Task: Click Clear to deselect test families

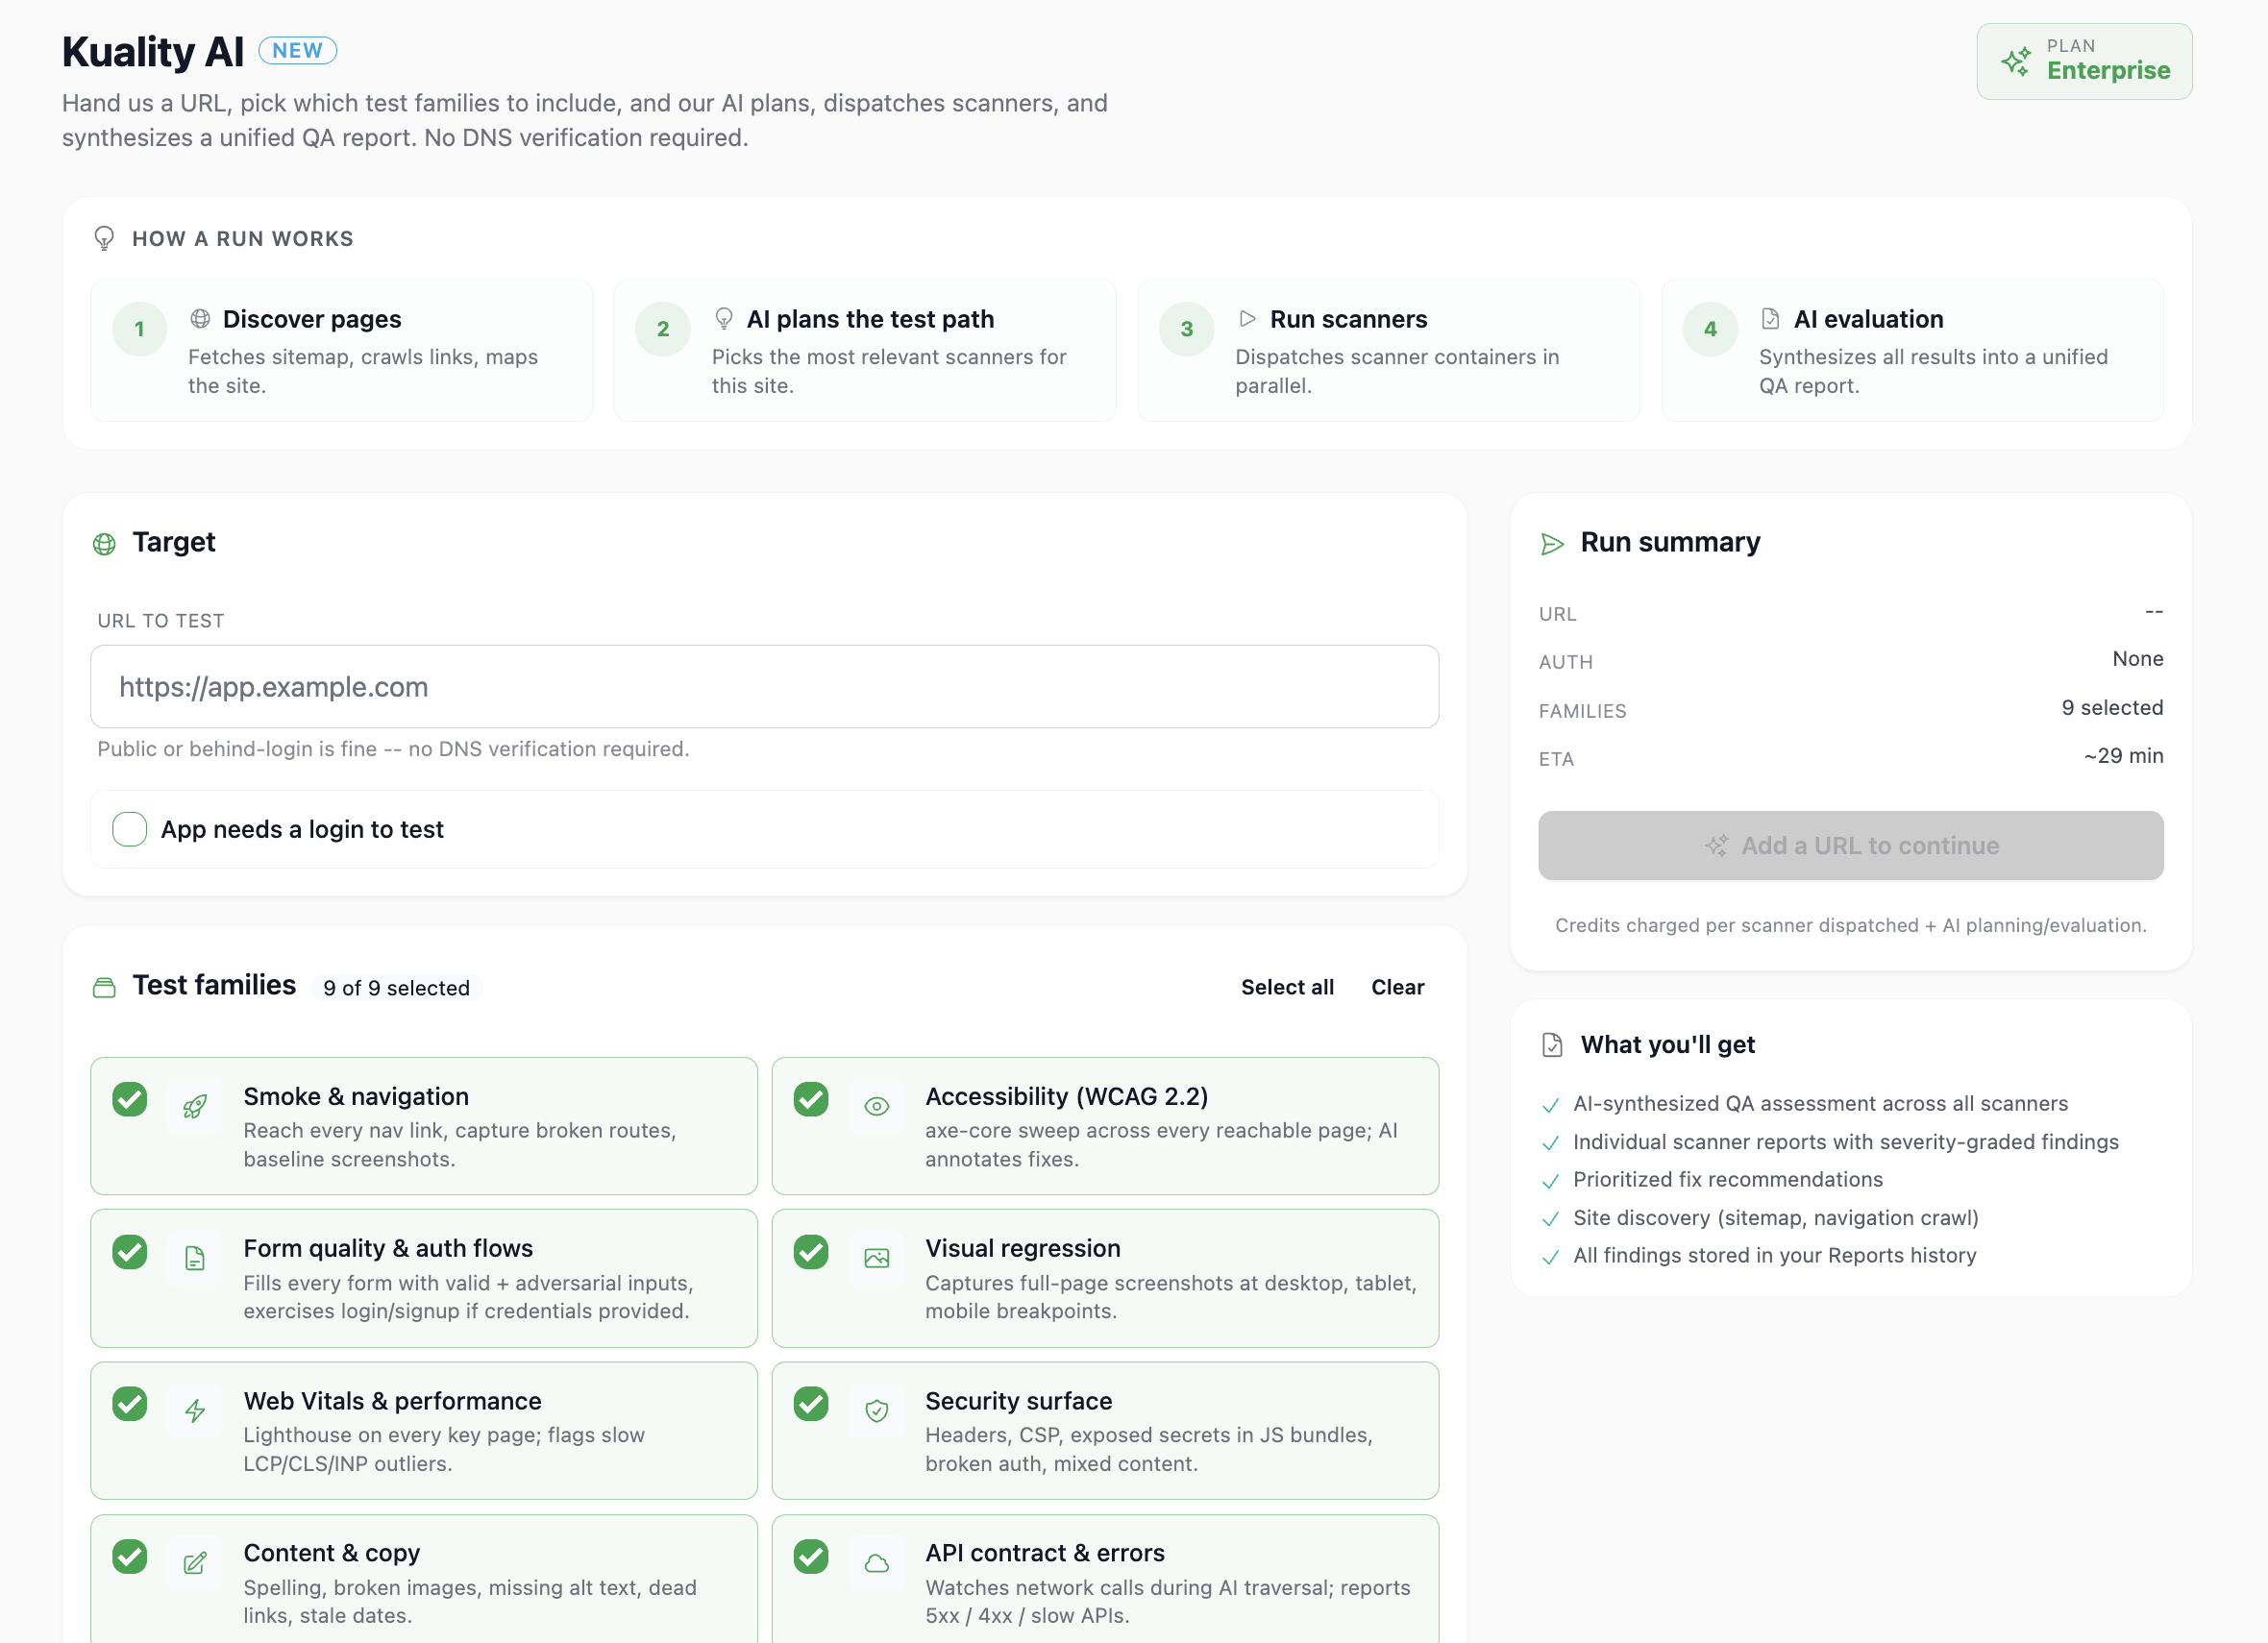Action: (x=1397, y=987)
